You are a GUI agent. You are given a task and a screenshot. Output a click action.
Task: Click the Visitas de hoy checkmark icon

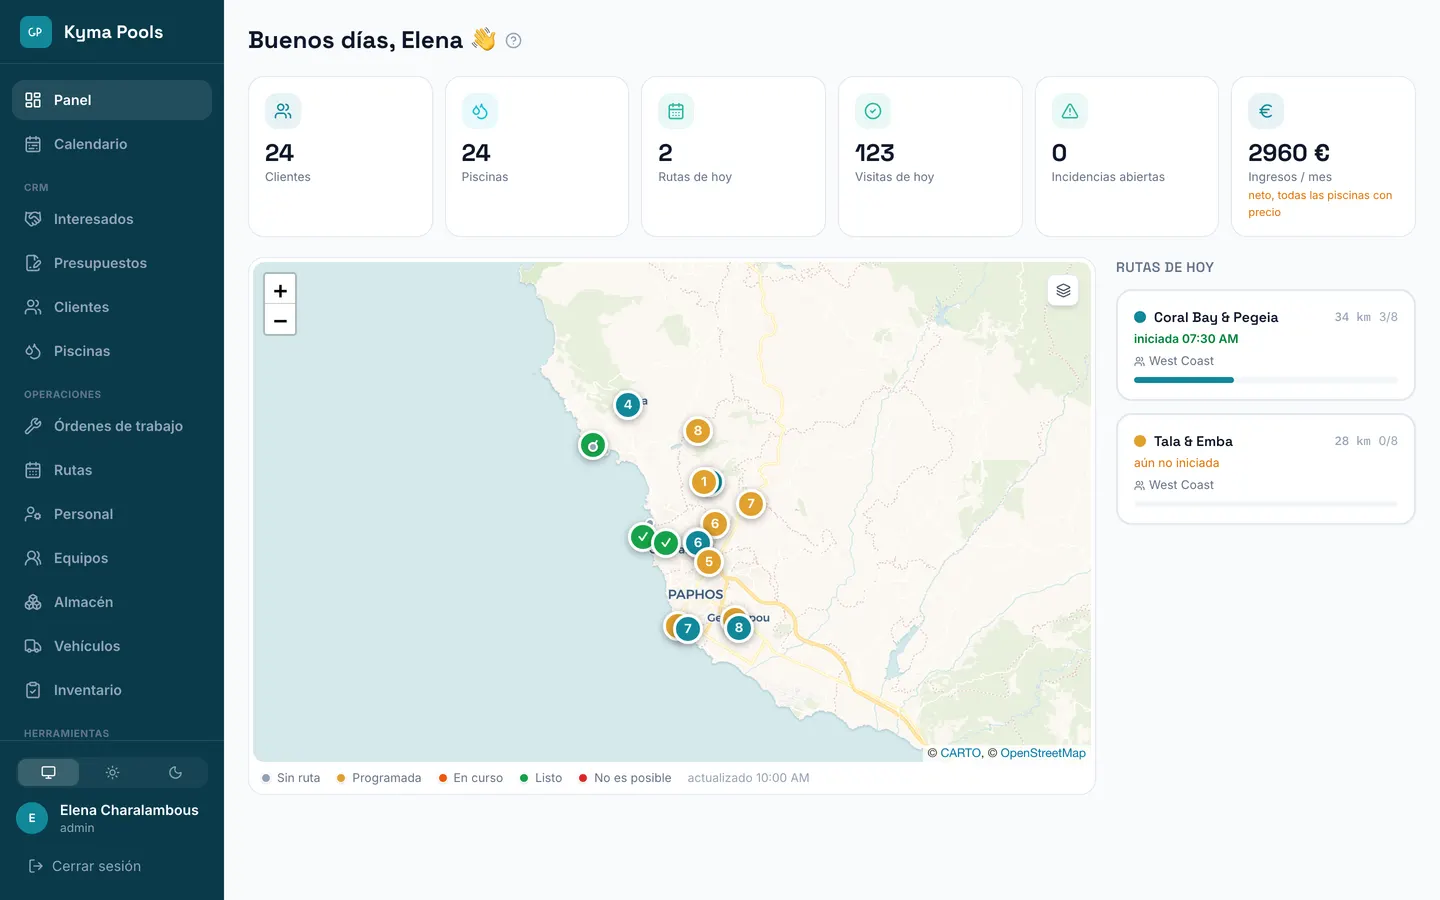[873, 111]
